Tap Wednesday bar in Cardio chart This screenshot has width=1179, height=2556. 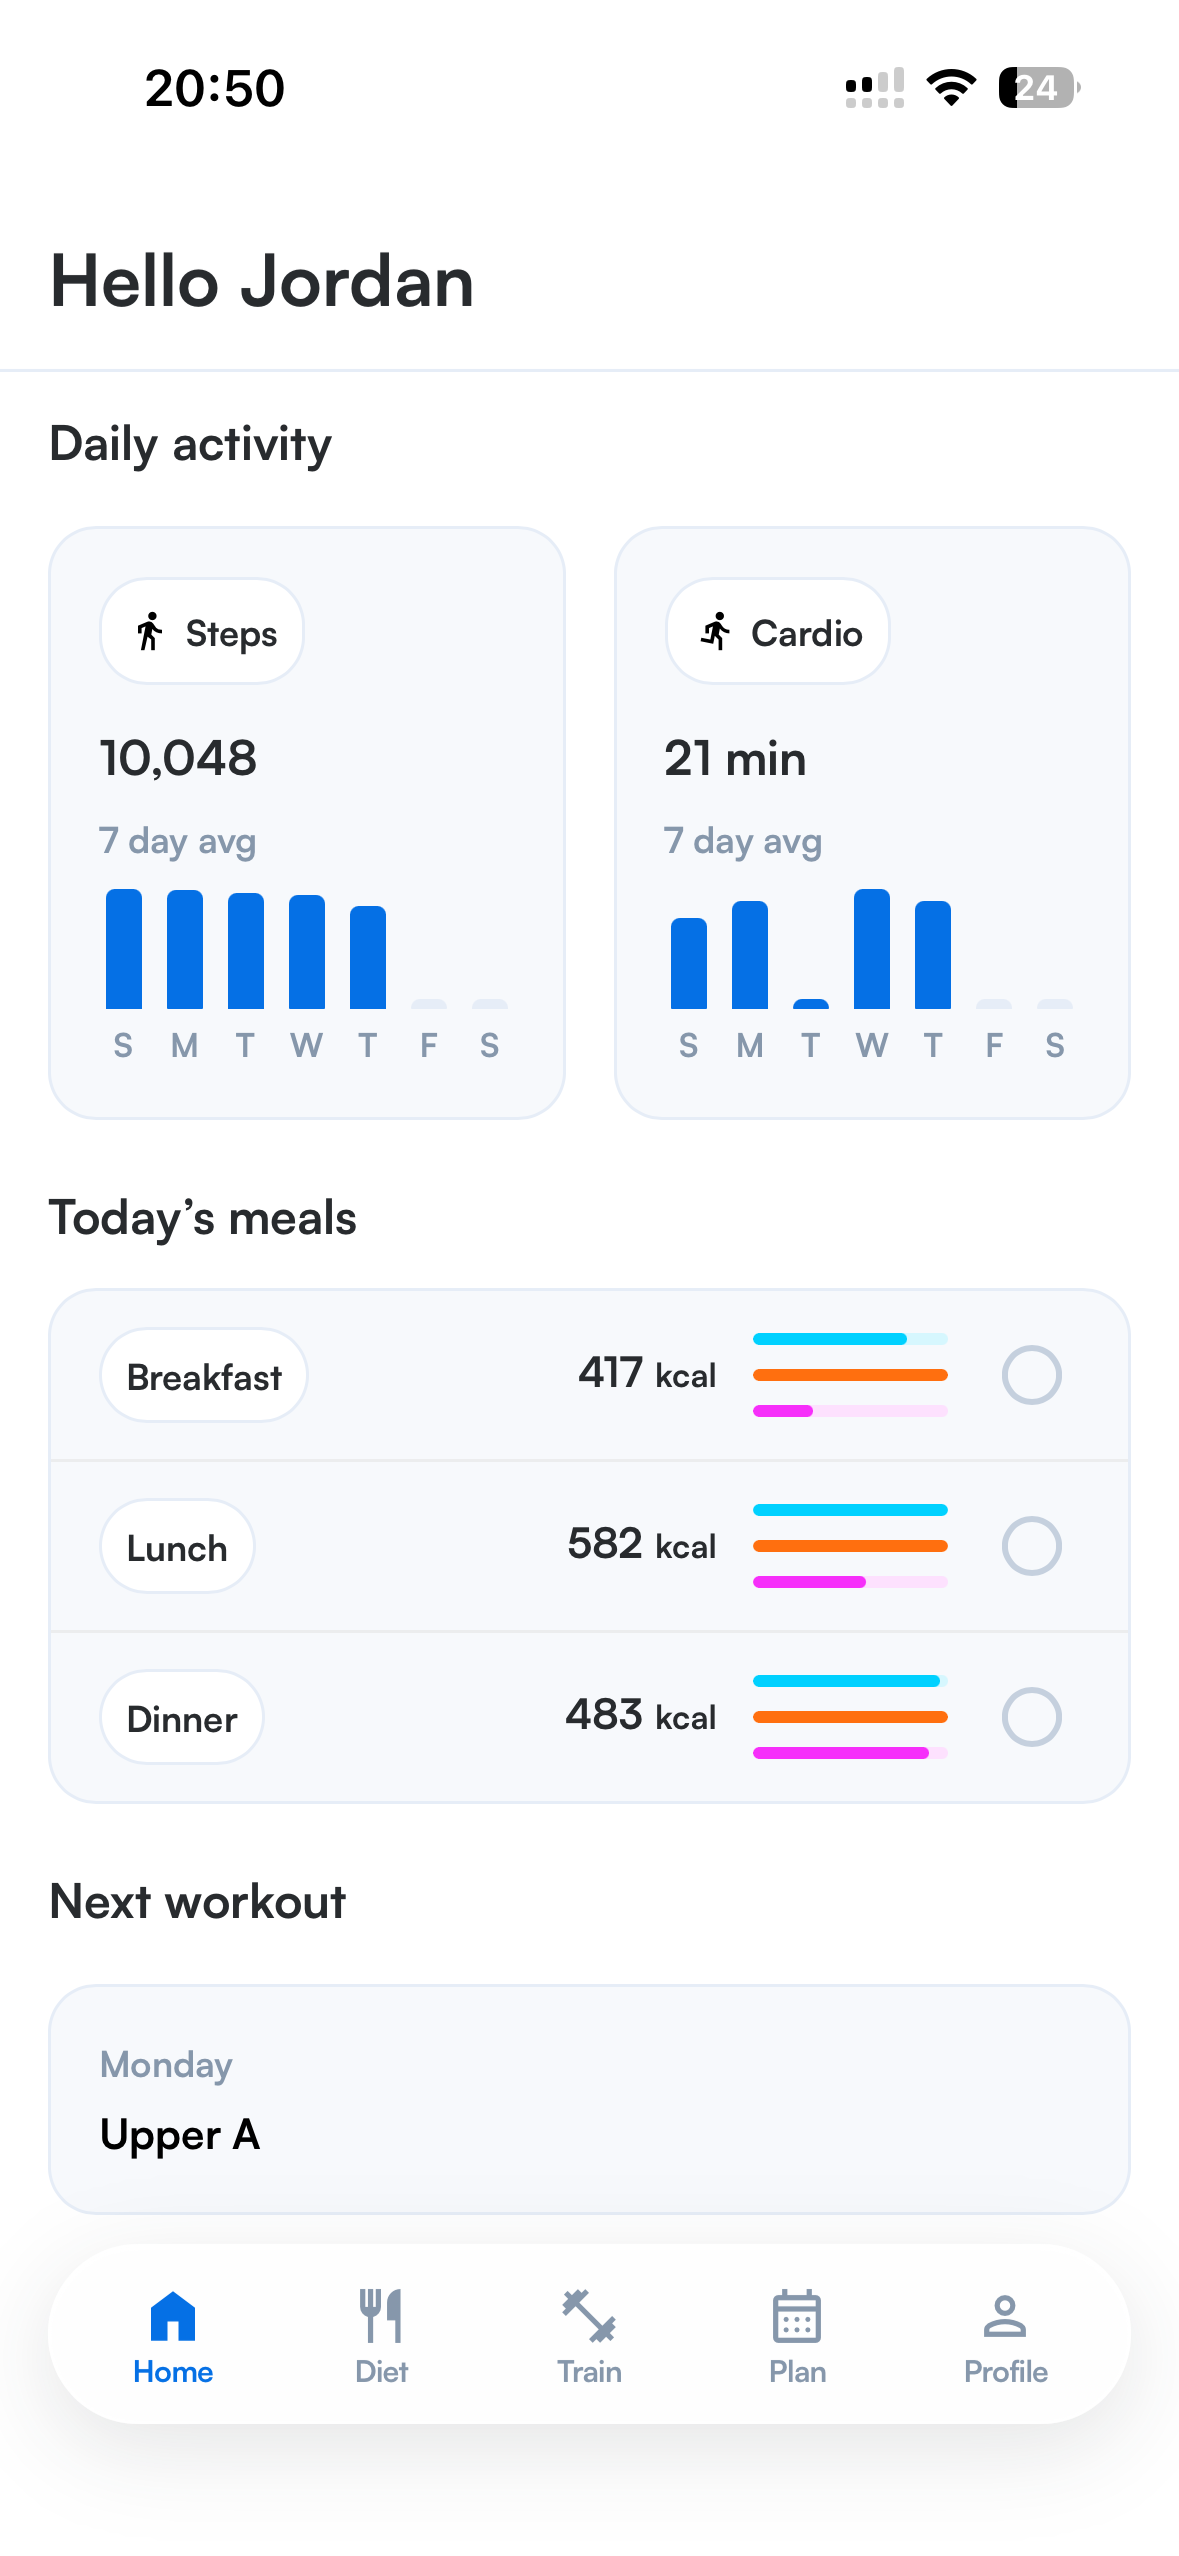click(x=872, y=949)
